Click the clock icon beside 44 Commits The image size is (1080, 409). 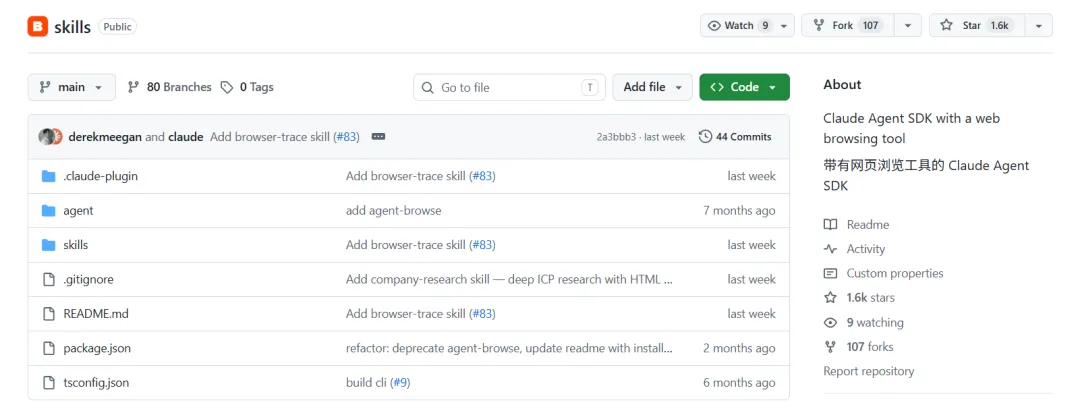point(705,136)
